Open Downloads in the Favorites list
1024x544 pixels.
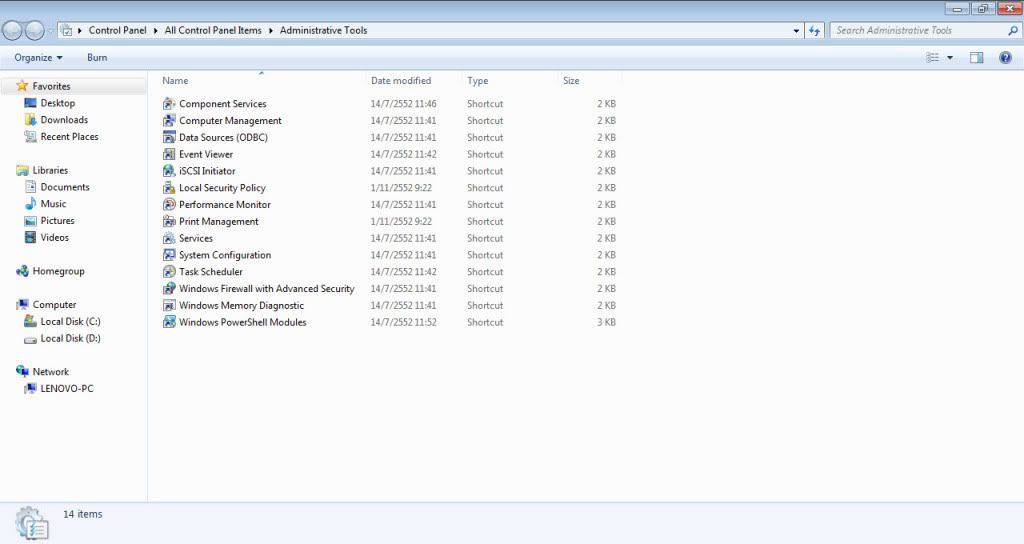(64, 120)
